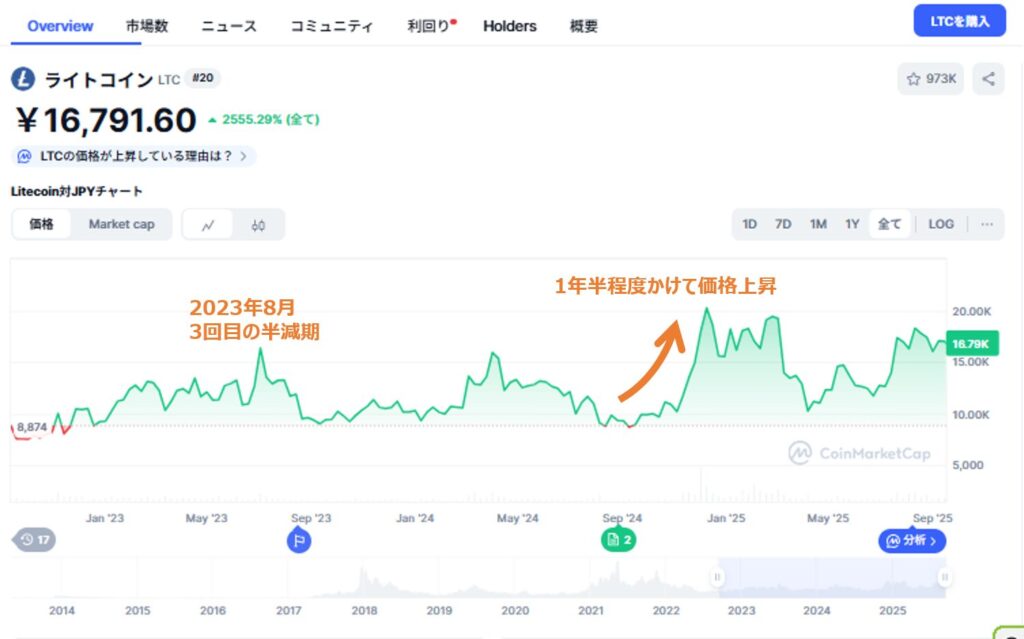Viewport: 1024px width, 639px height.
Task: Click Jan '25 axis label
Action: tap(726, 518)
